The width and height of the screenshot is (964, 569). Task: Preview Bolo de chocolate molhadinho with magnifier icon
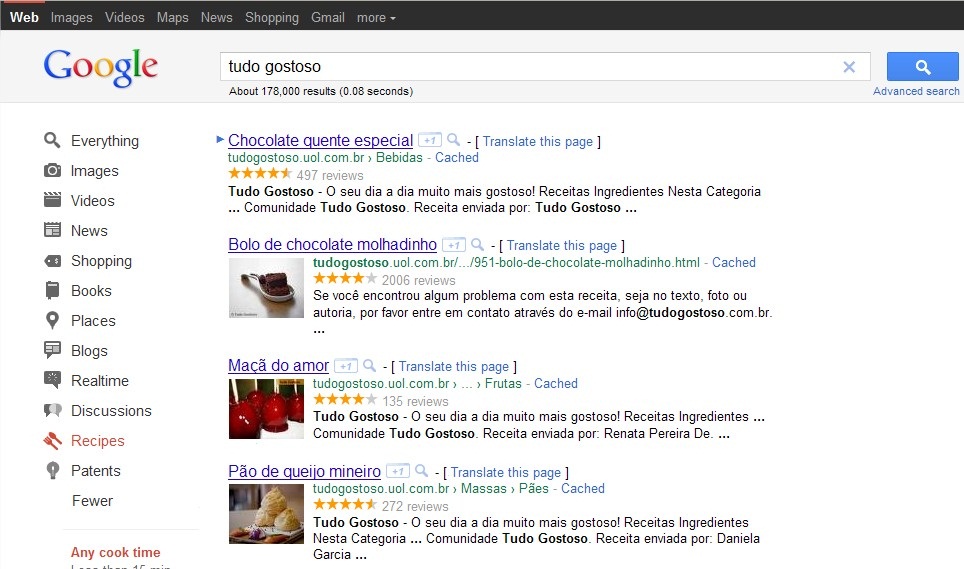coord(478,244)
